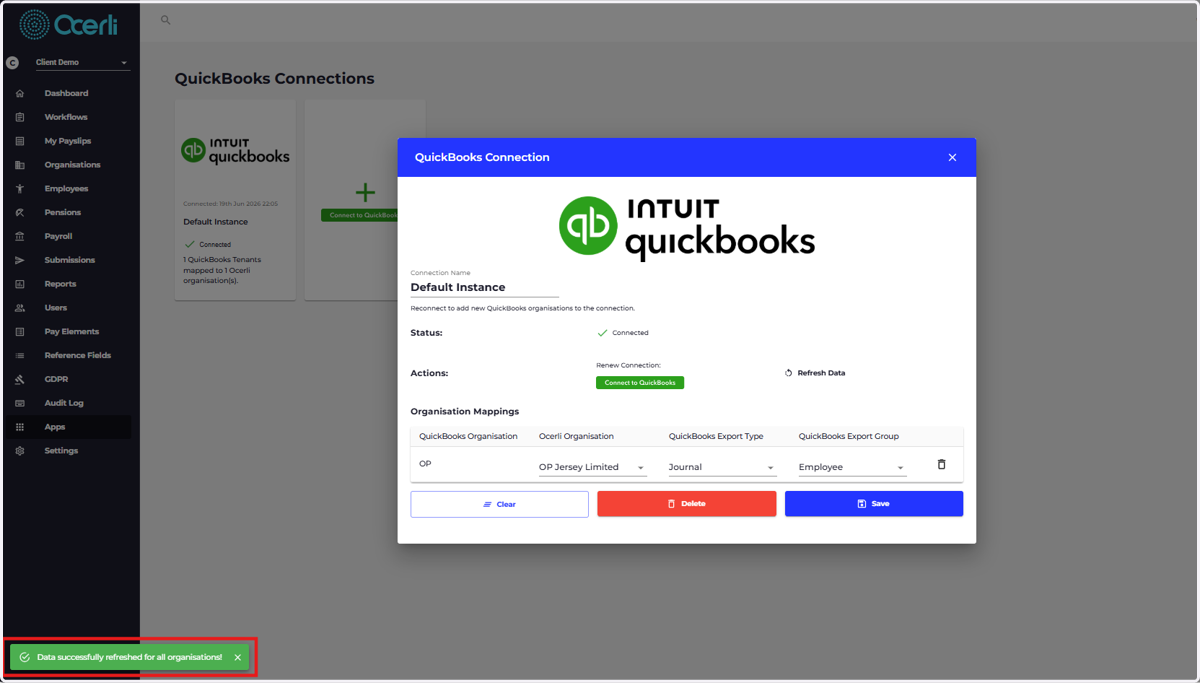Click the Organisations building icon

(20, 165)
